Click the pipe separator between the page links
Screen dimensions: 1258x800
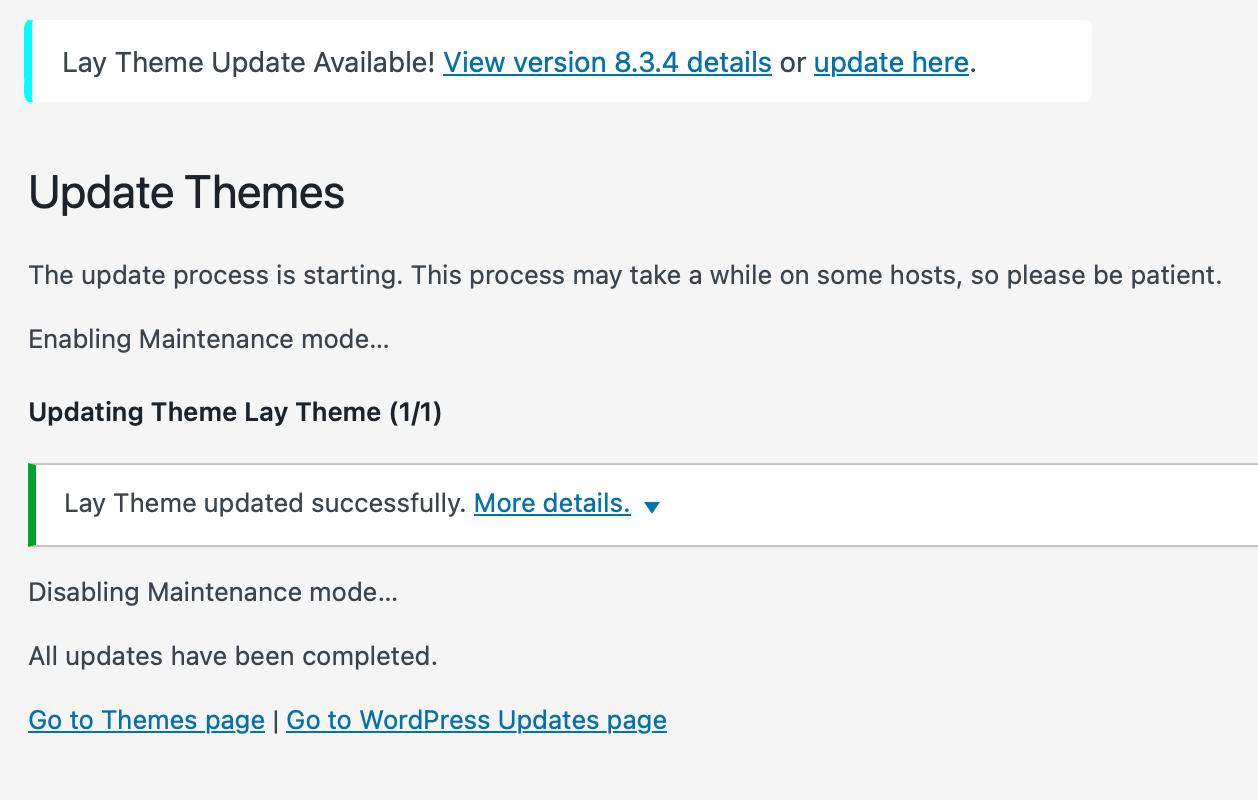click(275, 720)
